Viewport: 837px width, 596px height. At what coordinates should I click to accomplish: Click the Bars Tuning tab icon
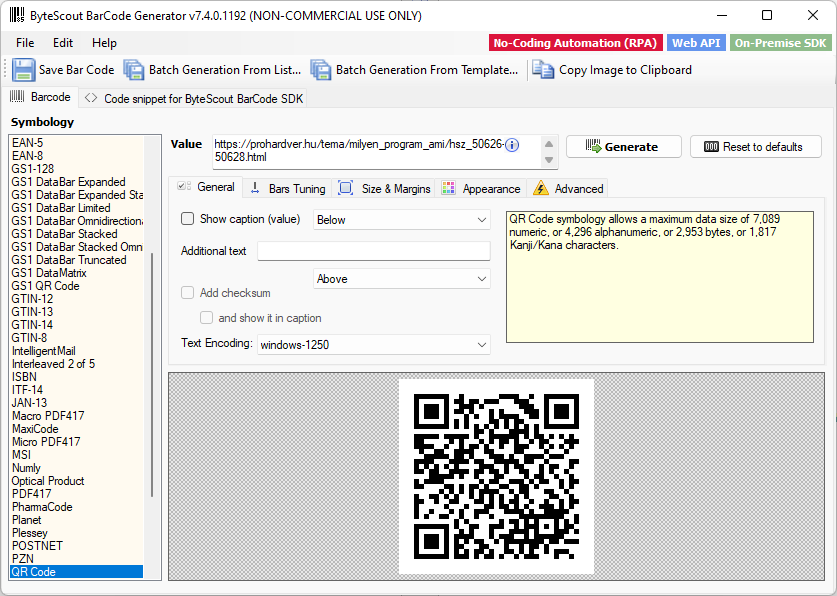pyautogui.click(x=255, y=188)
